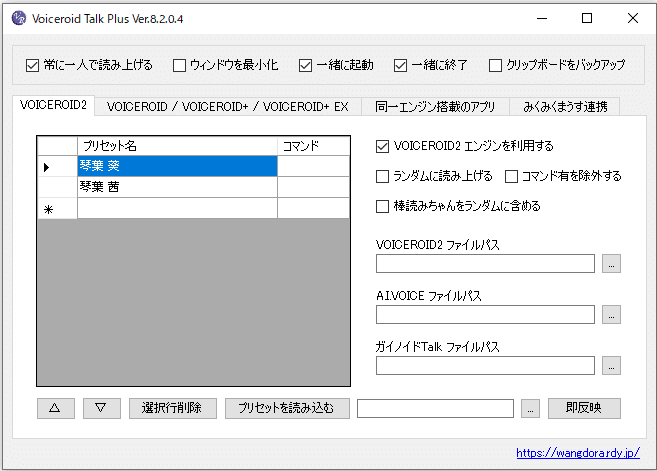Browse for VOICEROID2 file path

(x=611, y=264)
